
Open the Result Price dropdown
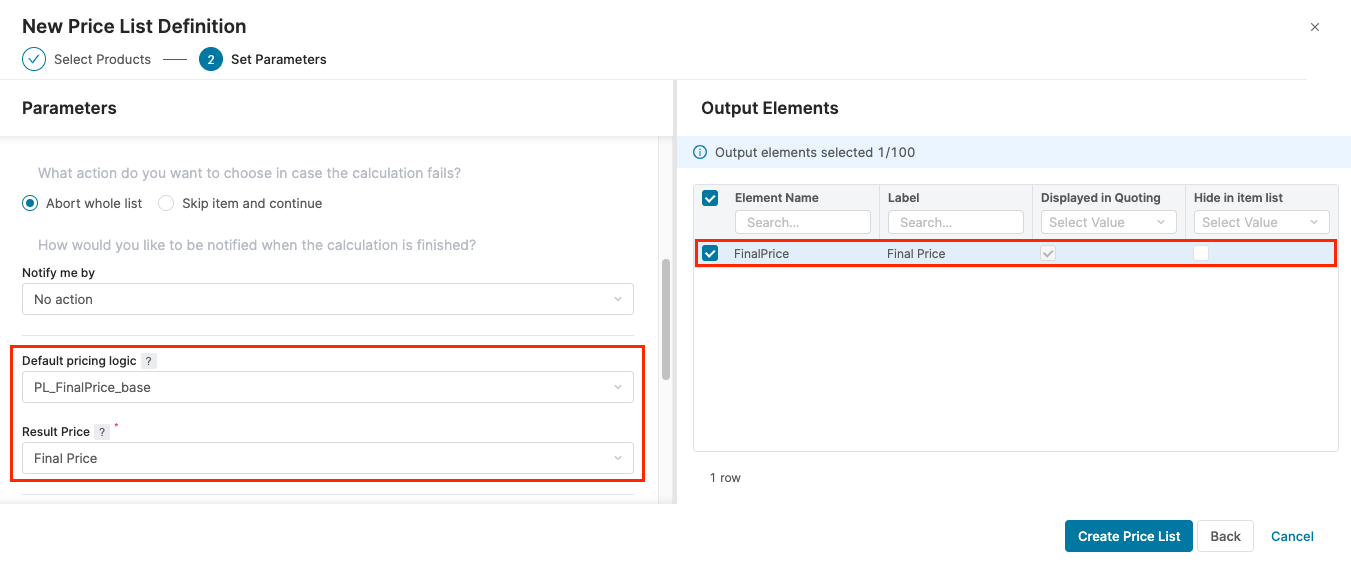(327, 458)
